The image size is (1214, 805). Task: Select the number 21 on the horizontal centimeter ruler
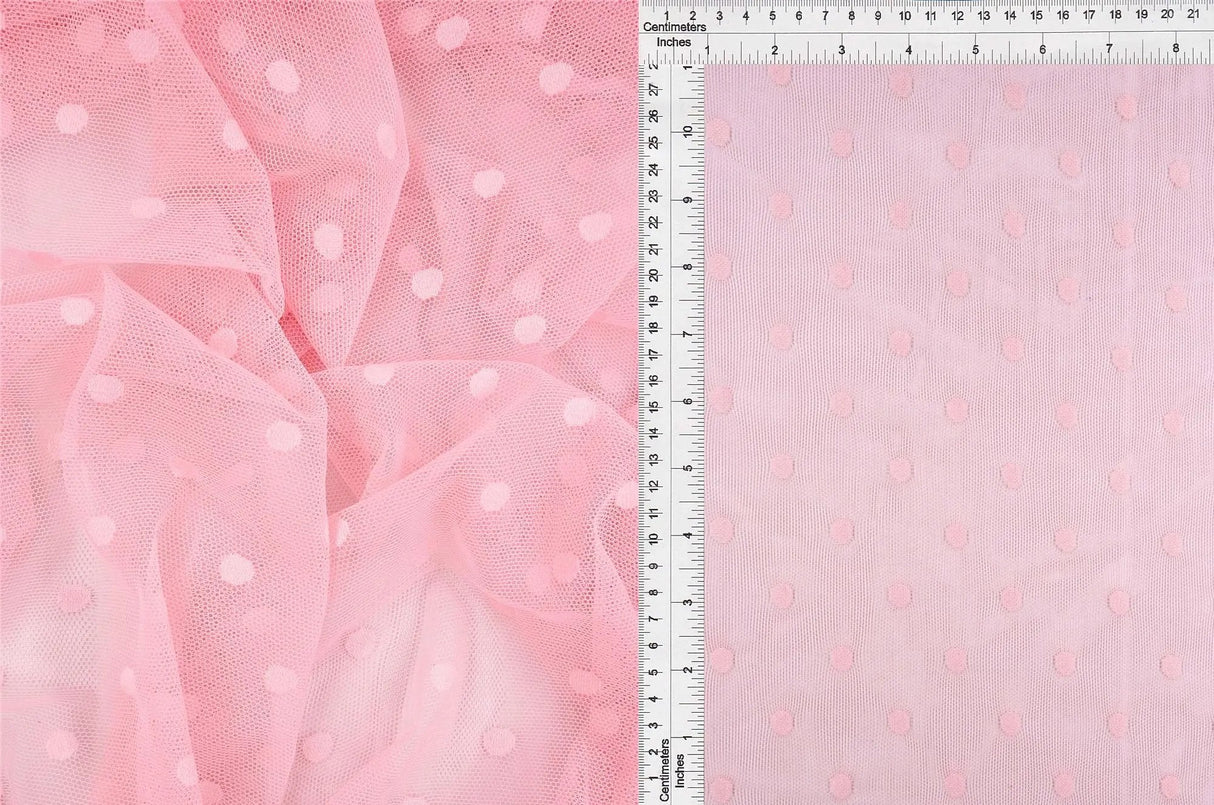1192,12
